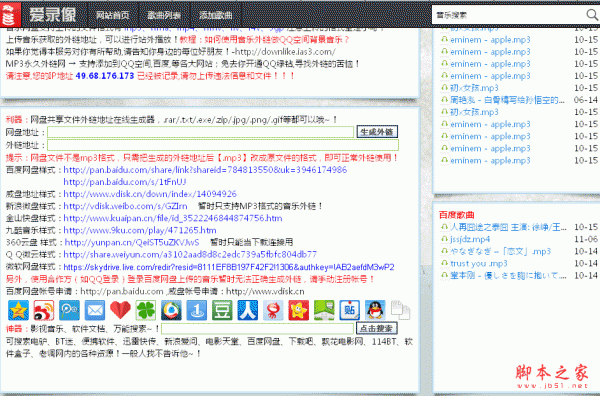This screenshot has width=600, height=396.
Task: Click the http://downlike.ias3.com/ text
Action: (286, 52)
